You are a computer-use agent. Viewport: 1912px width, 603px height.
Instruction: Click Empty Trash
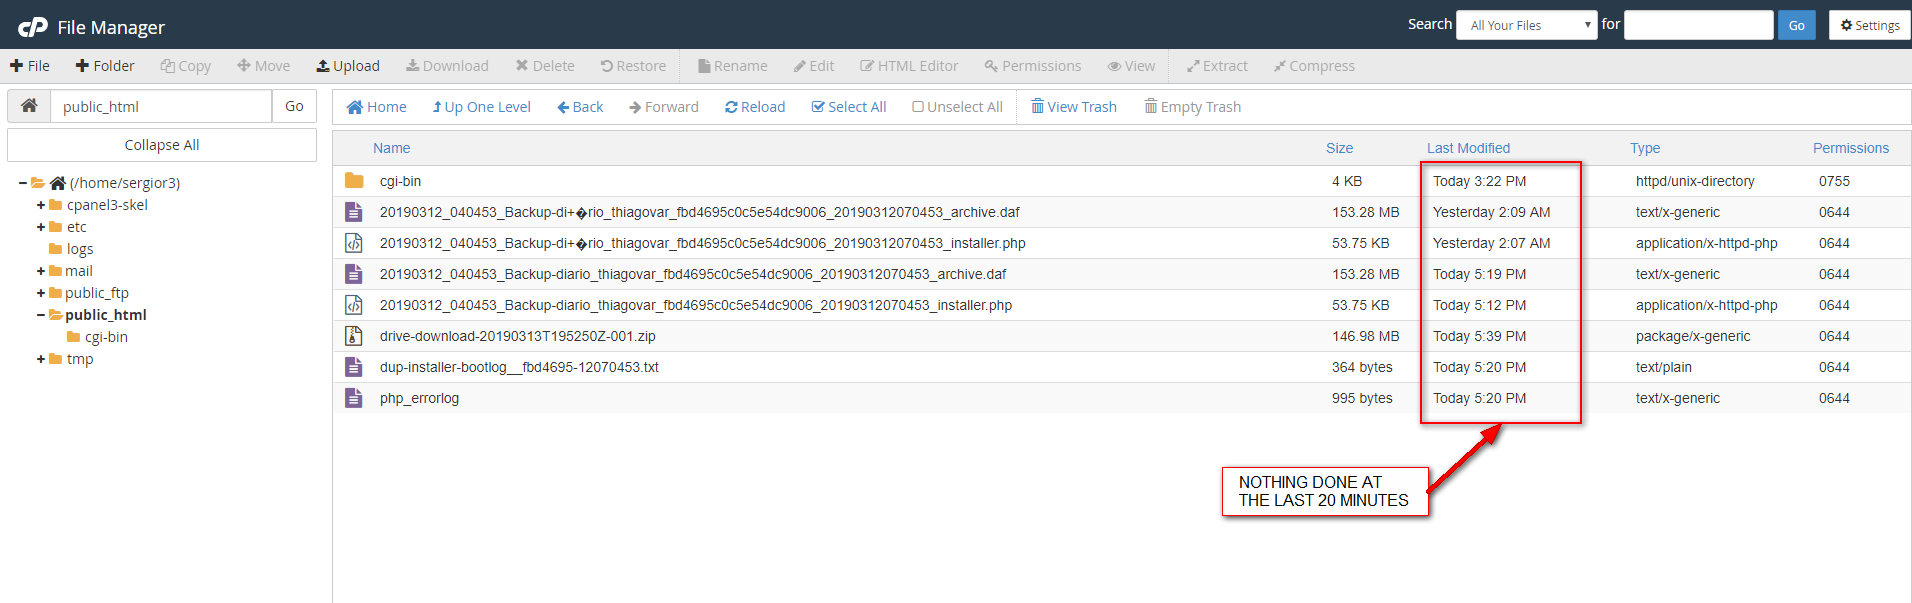click(x=1193, y=107)
